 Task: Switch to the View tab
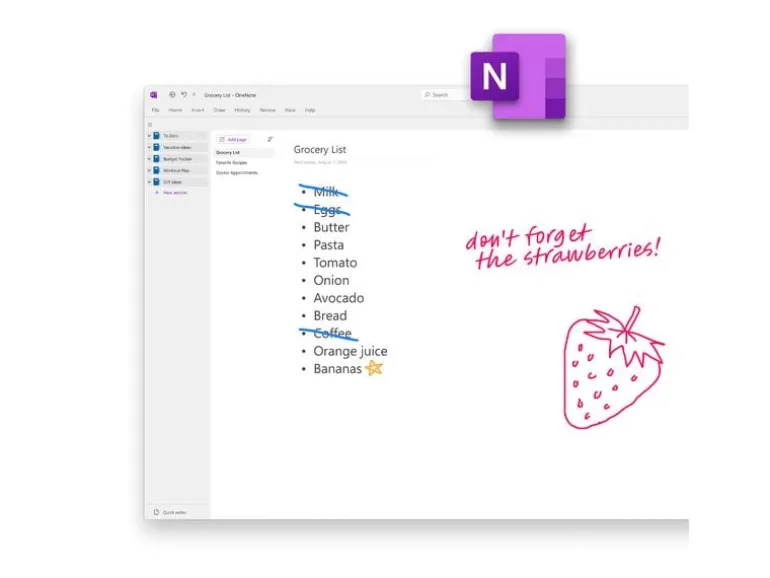pos(290,110)
